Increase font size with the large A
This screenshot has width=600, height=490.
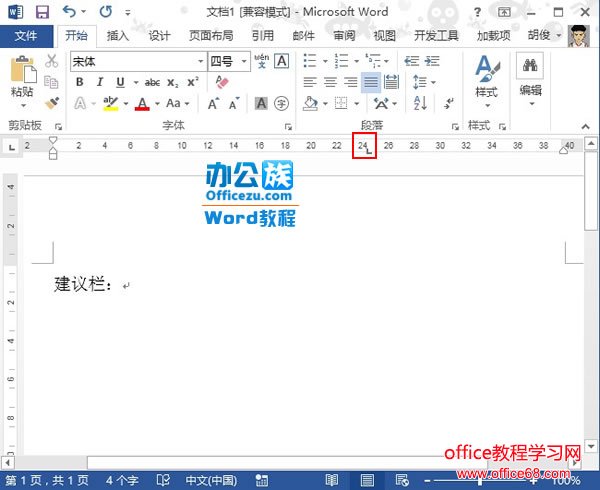[x=213, y=103]
